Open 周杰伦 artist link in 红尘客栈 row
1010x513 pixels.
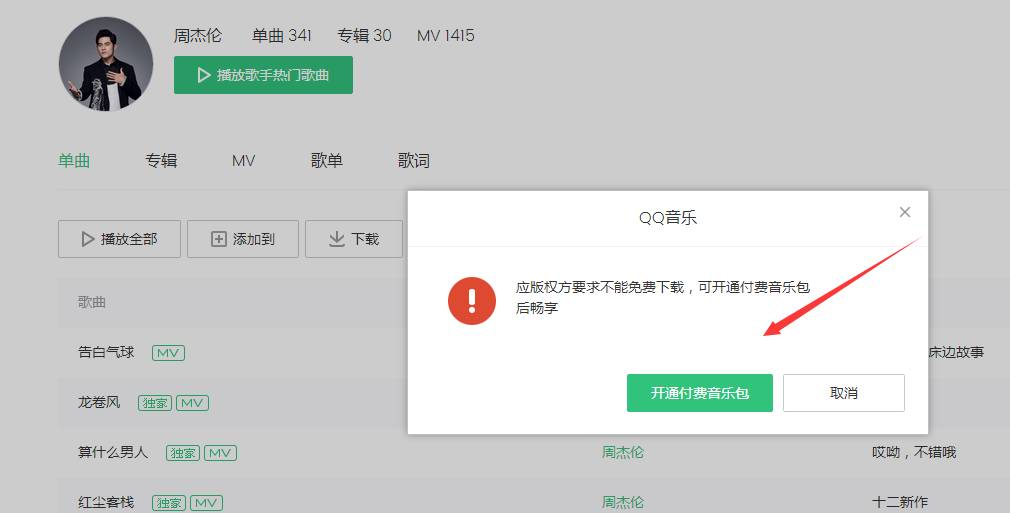623,502
